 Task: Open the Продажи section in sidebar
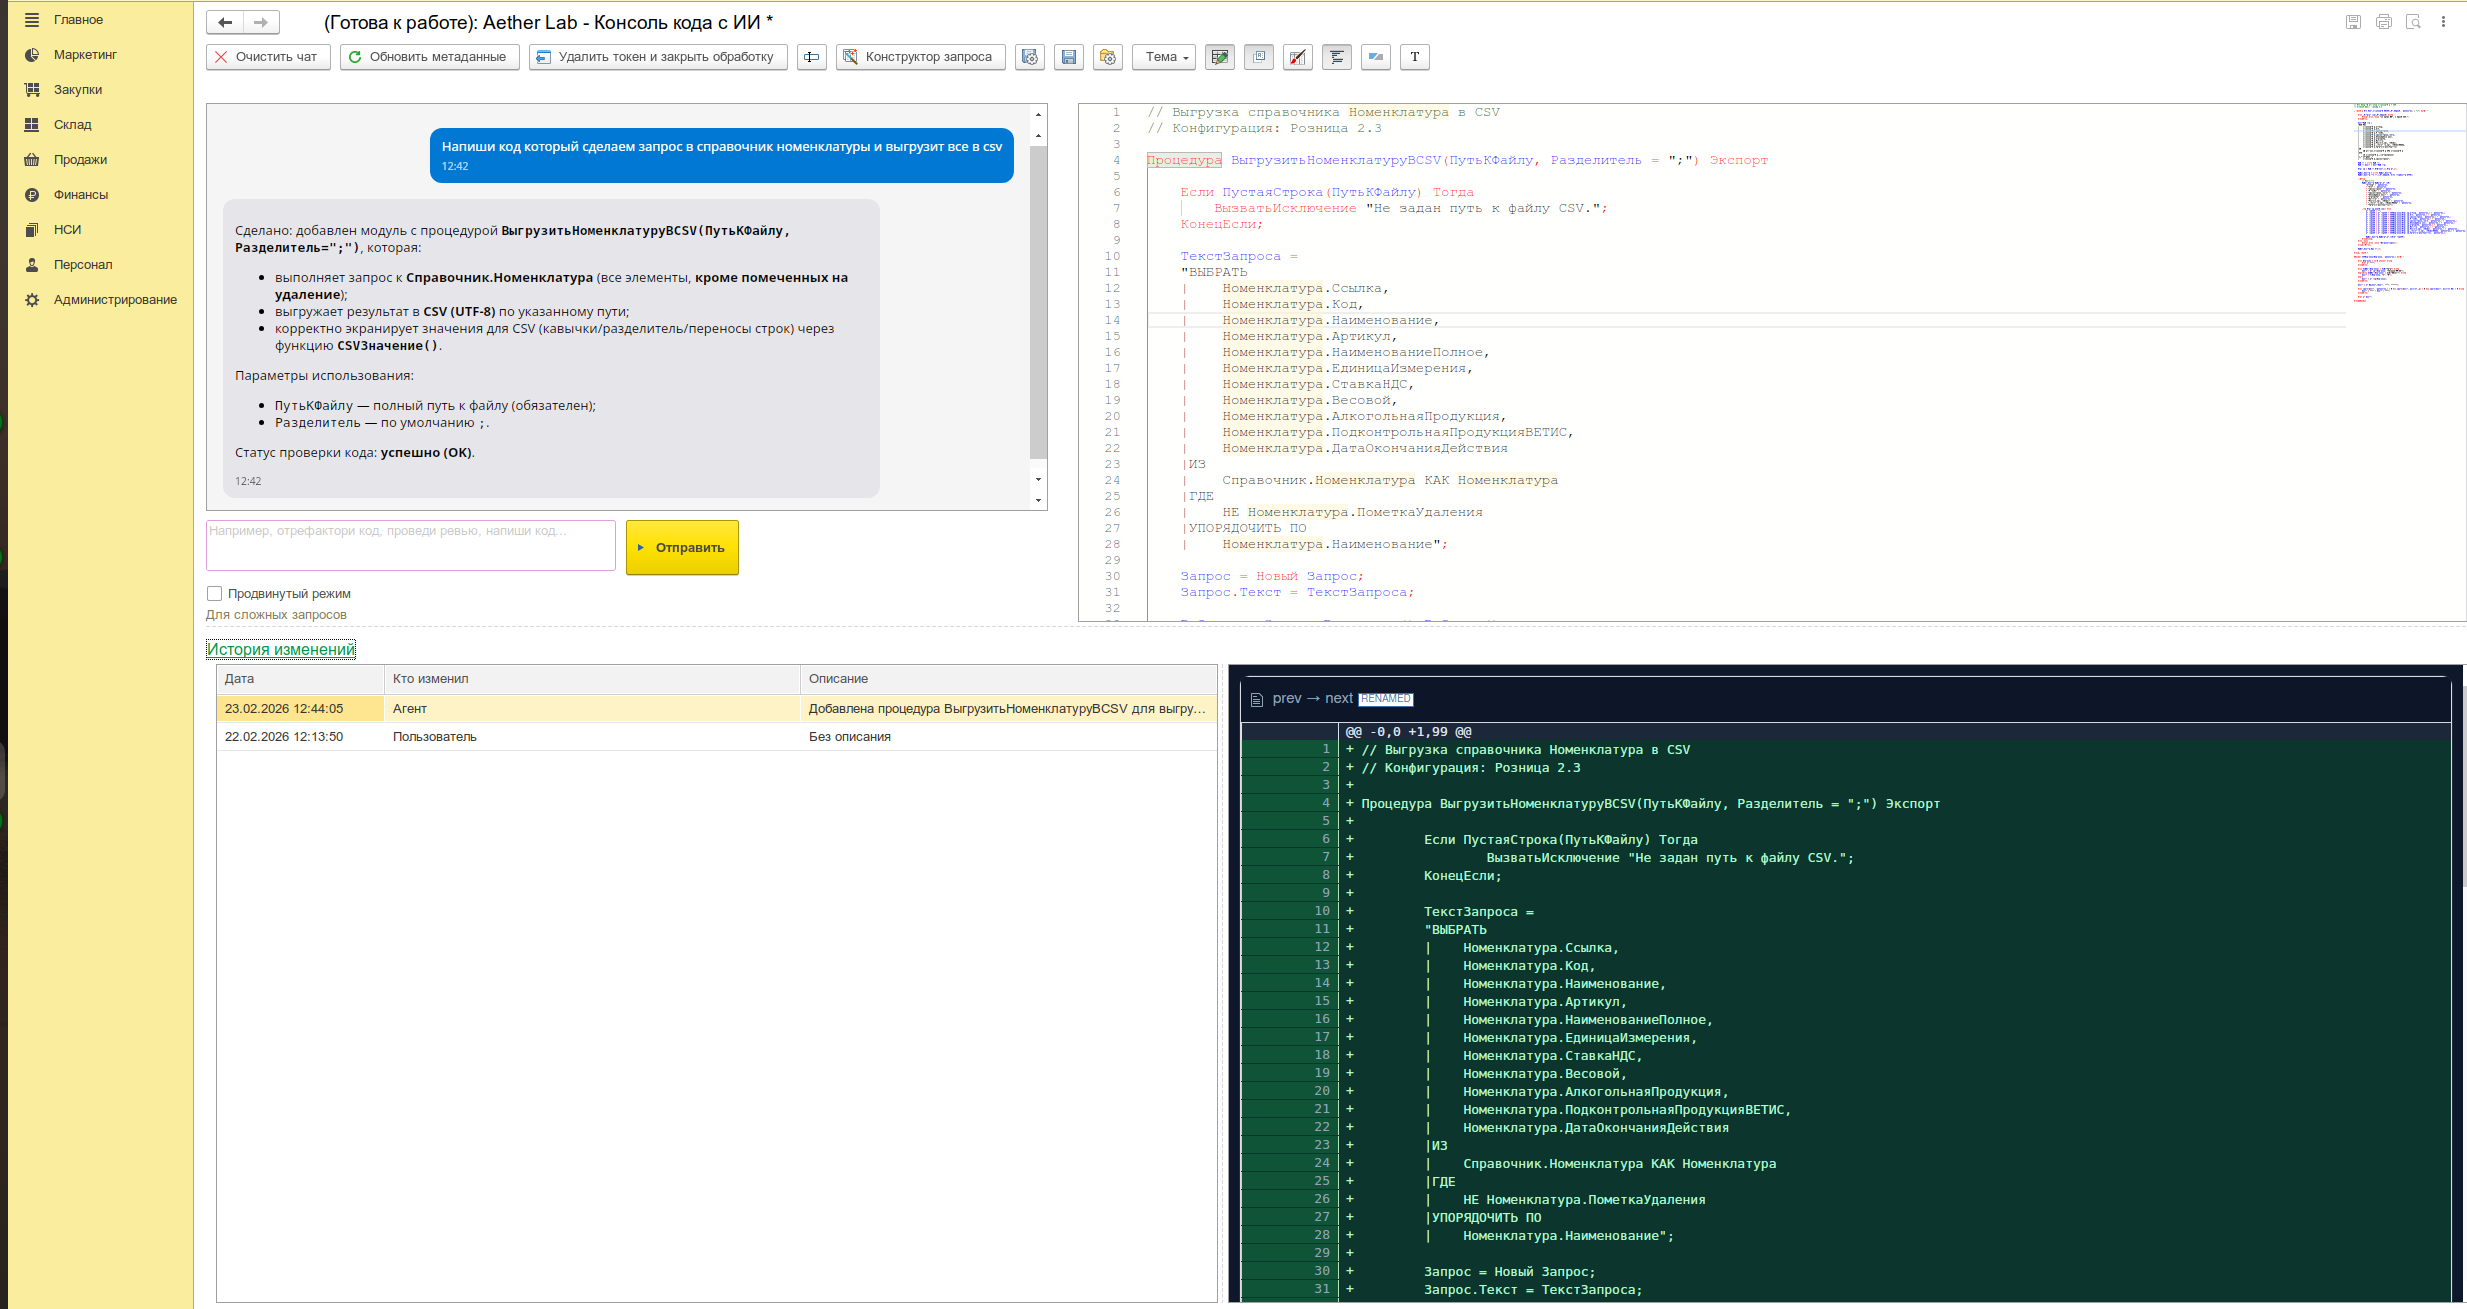(80, 160)
